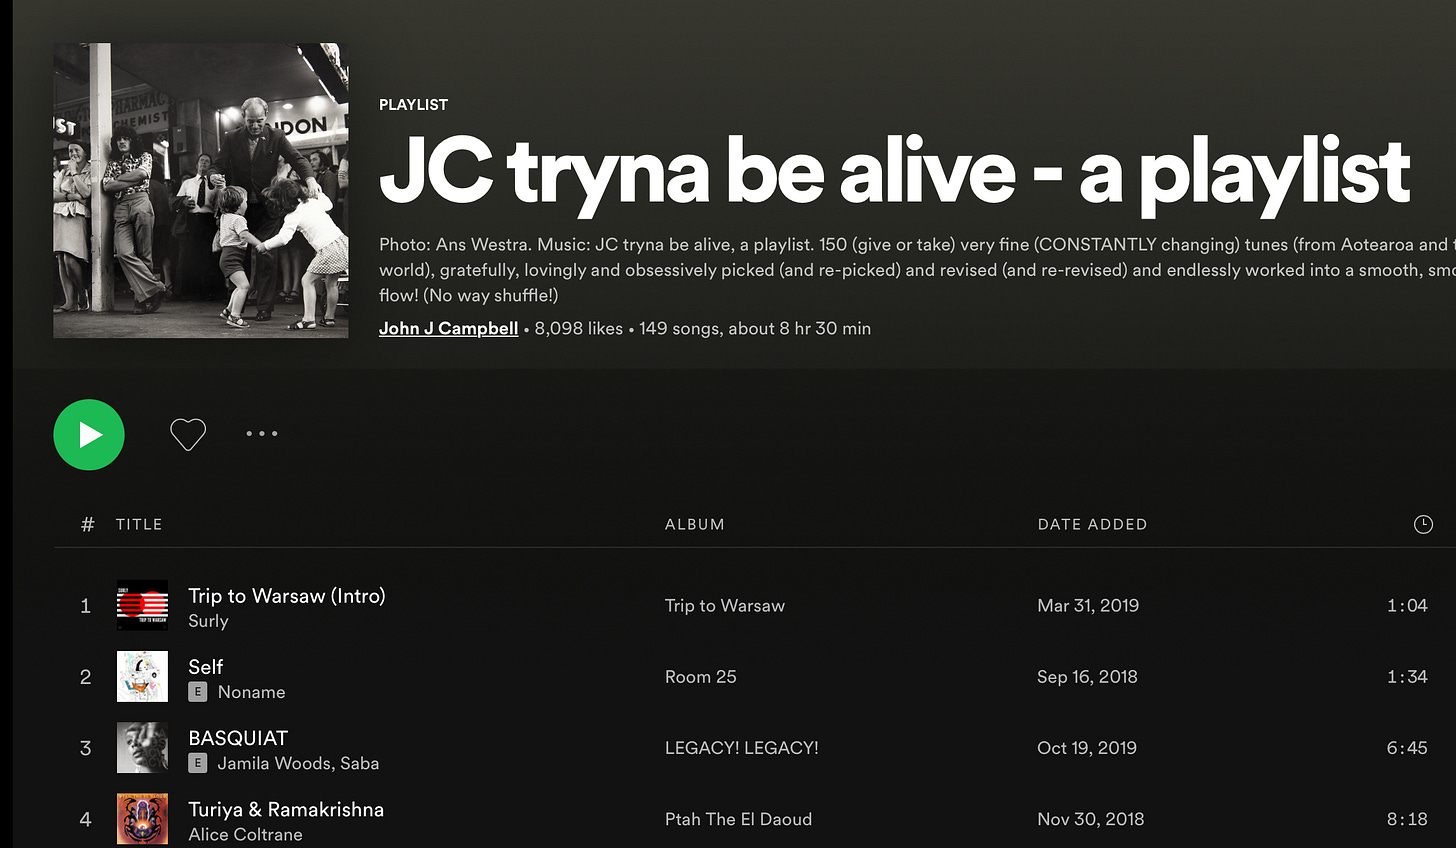The image size is (1456, 848).
Task: Open the artist Saba
Action: click(359, 763)
